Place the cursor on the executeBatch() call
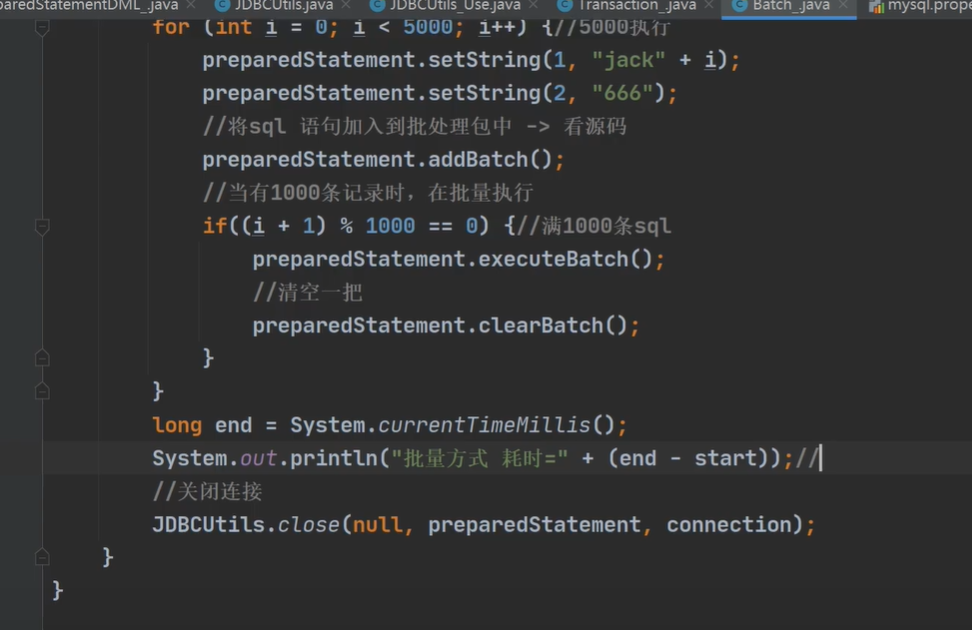Viewport: 972px width, 630px height. coord(565,259)
